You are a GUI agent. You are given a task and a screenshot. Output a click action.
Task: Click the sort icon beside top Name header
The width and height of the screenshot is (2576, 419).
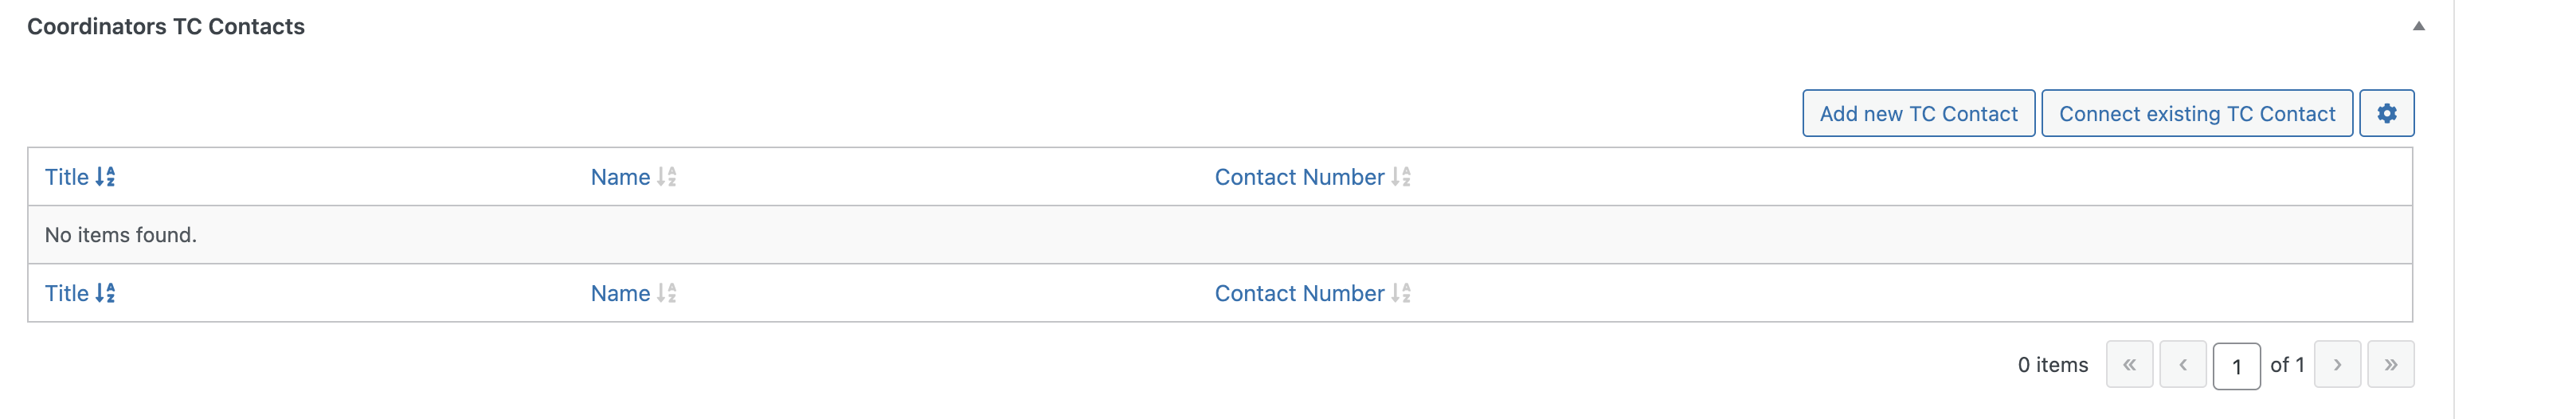667,177
